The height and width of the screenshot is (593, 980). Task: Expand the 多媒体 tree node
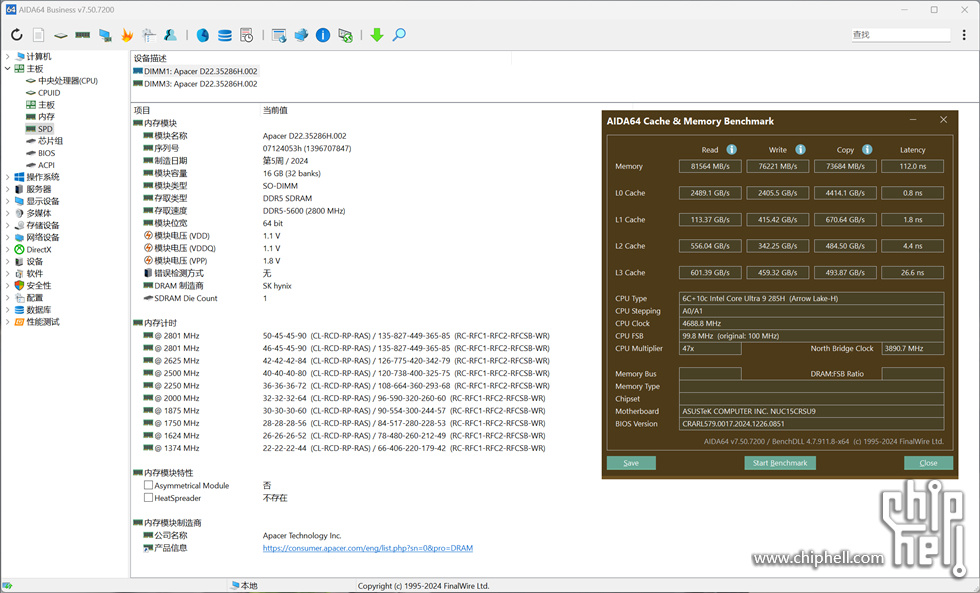8,213
